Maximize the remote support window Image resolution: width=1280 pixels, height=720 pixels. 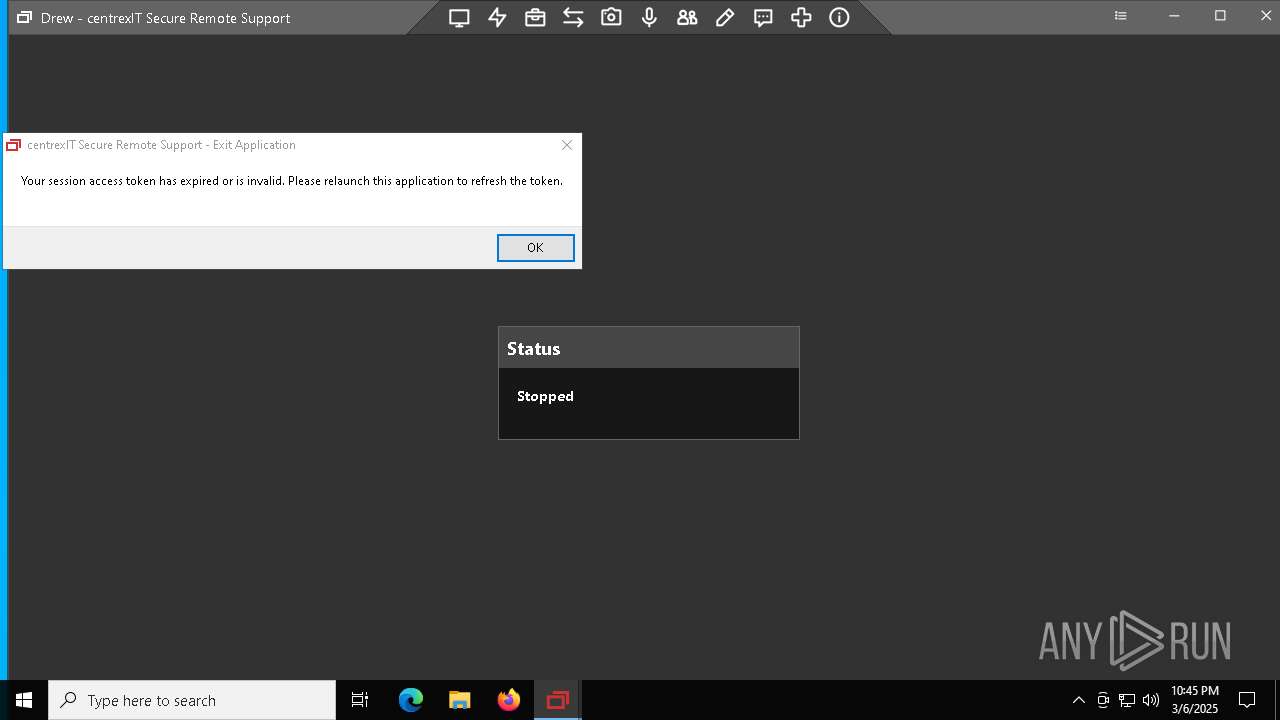coord(1220,16)
